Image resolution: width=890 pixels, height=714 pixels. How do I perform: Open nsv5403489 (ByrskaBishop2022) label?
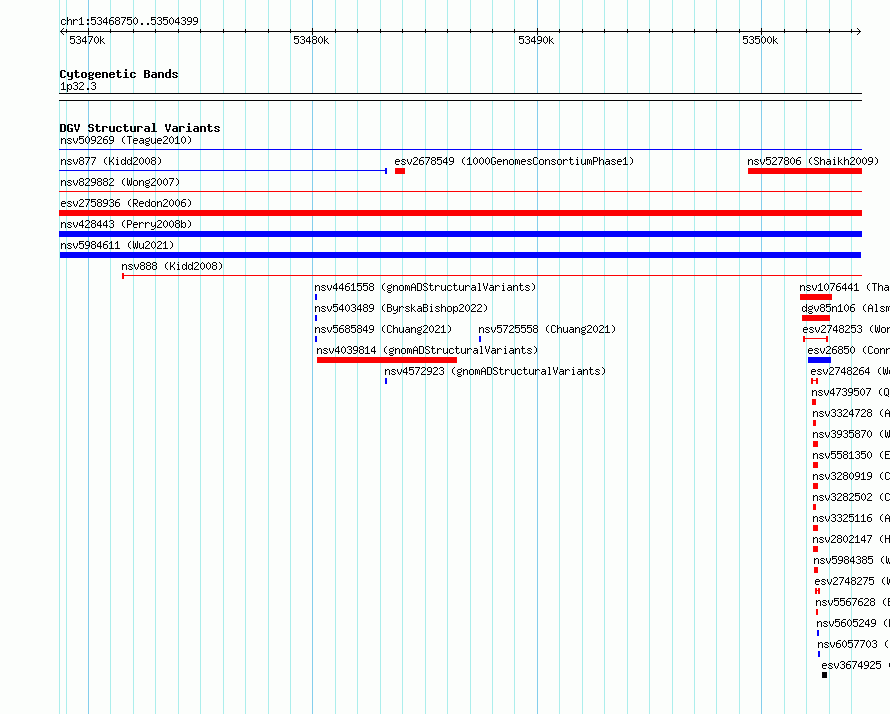(x=401, y=308)
